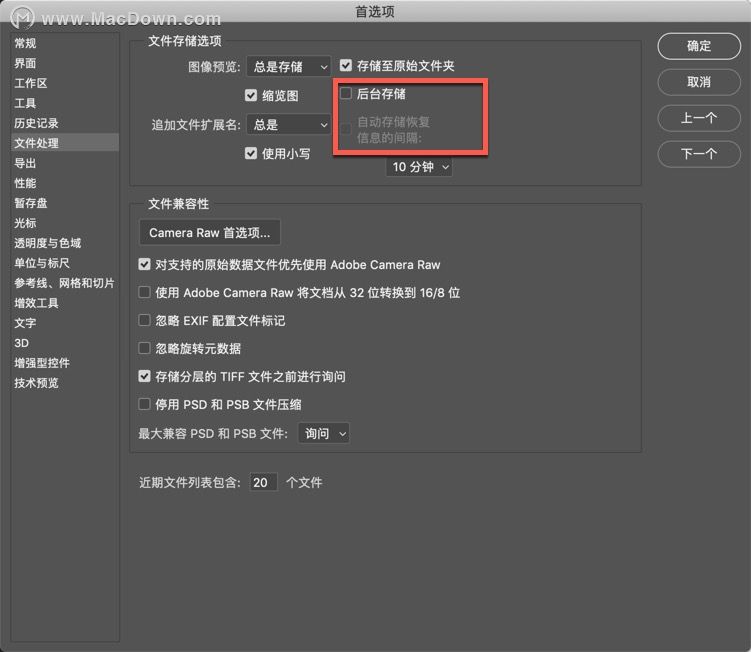Select 参考线、网格和切片 category

point(64,283)
